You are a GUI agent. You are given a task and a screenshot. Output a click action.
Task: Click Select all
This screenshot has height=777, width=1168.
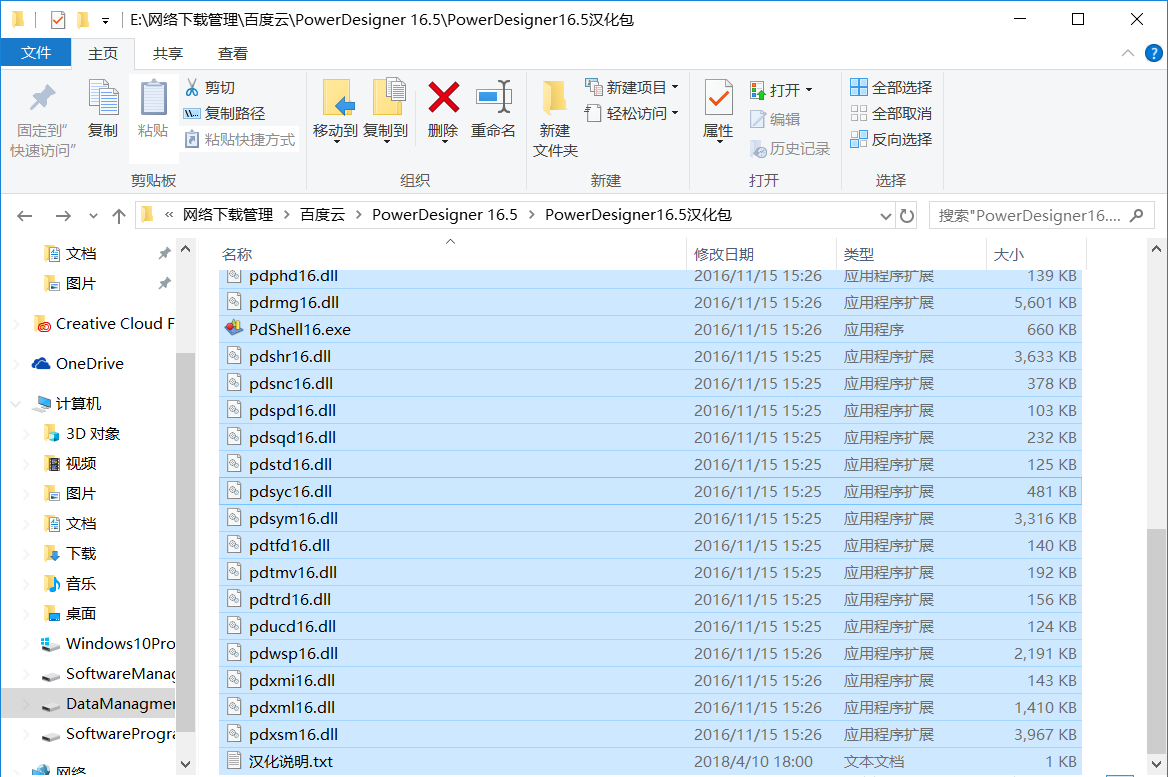(892, 87)
